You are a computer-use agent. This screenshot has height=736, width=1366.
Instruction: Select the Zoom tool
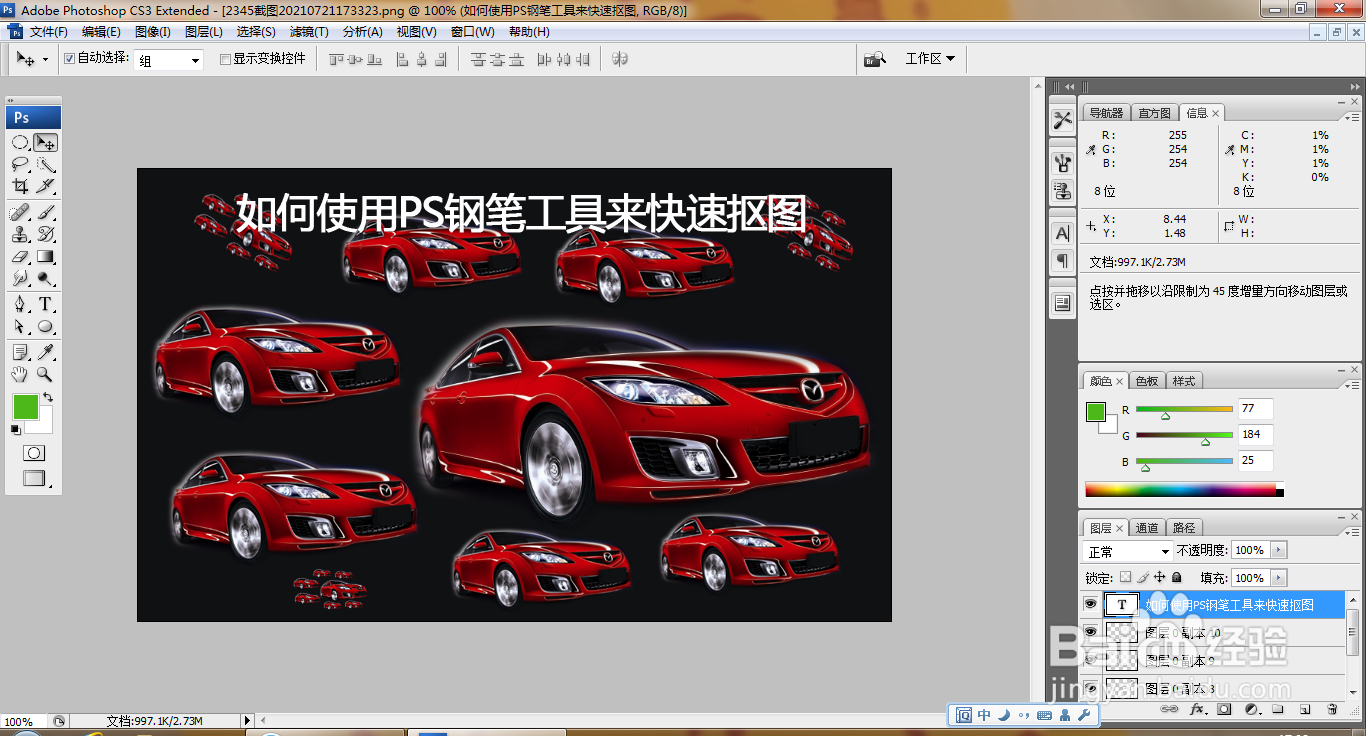pyautogui.click(x=45, y=374)
